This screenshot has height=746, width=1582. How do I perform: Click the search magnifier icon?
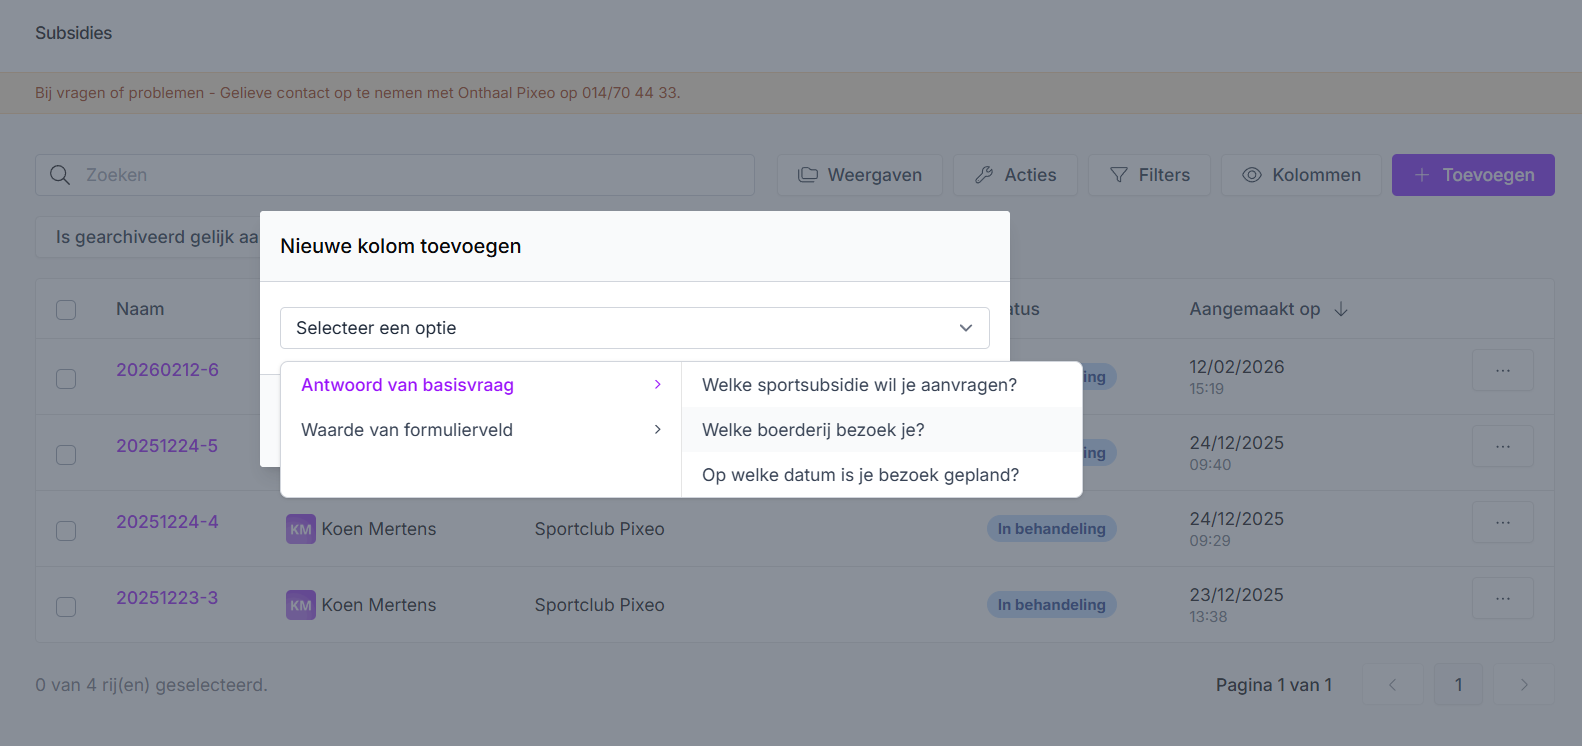60,175
